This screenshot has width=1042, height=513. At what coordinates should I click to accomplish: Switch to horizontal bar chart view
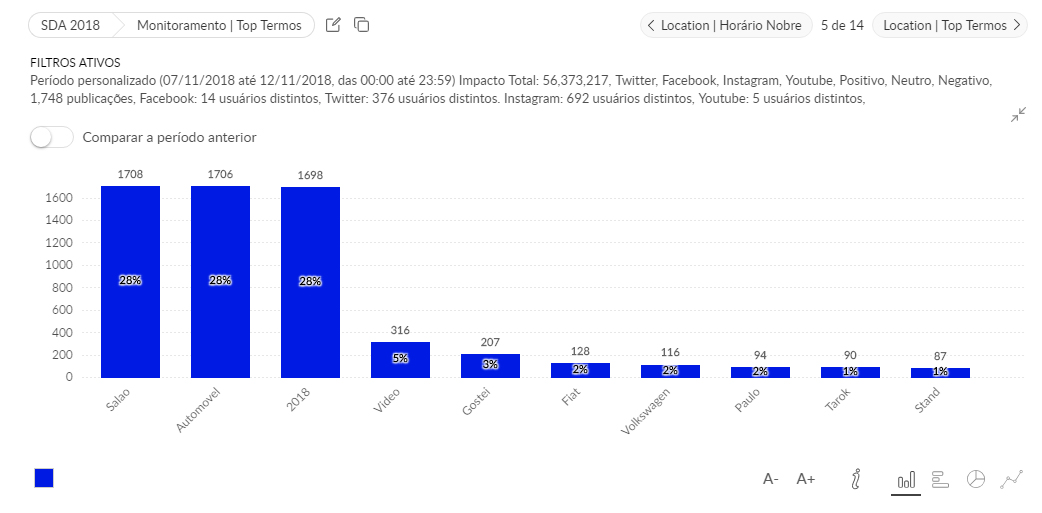pyautogui.click(x=940, y=479)
